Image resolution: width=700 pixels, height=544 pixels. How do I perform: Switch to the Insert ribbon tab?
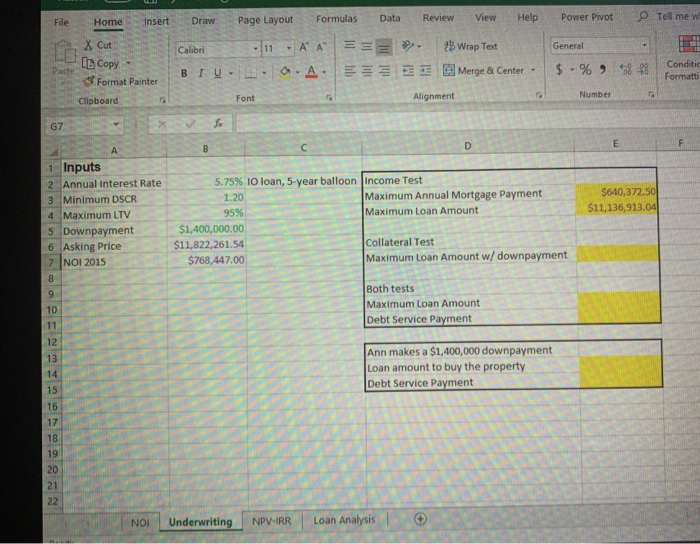tap(156, 21)
